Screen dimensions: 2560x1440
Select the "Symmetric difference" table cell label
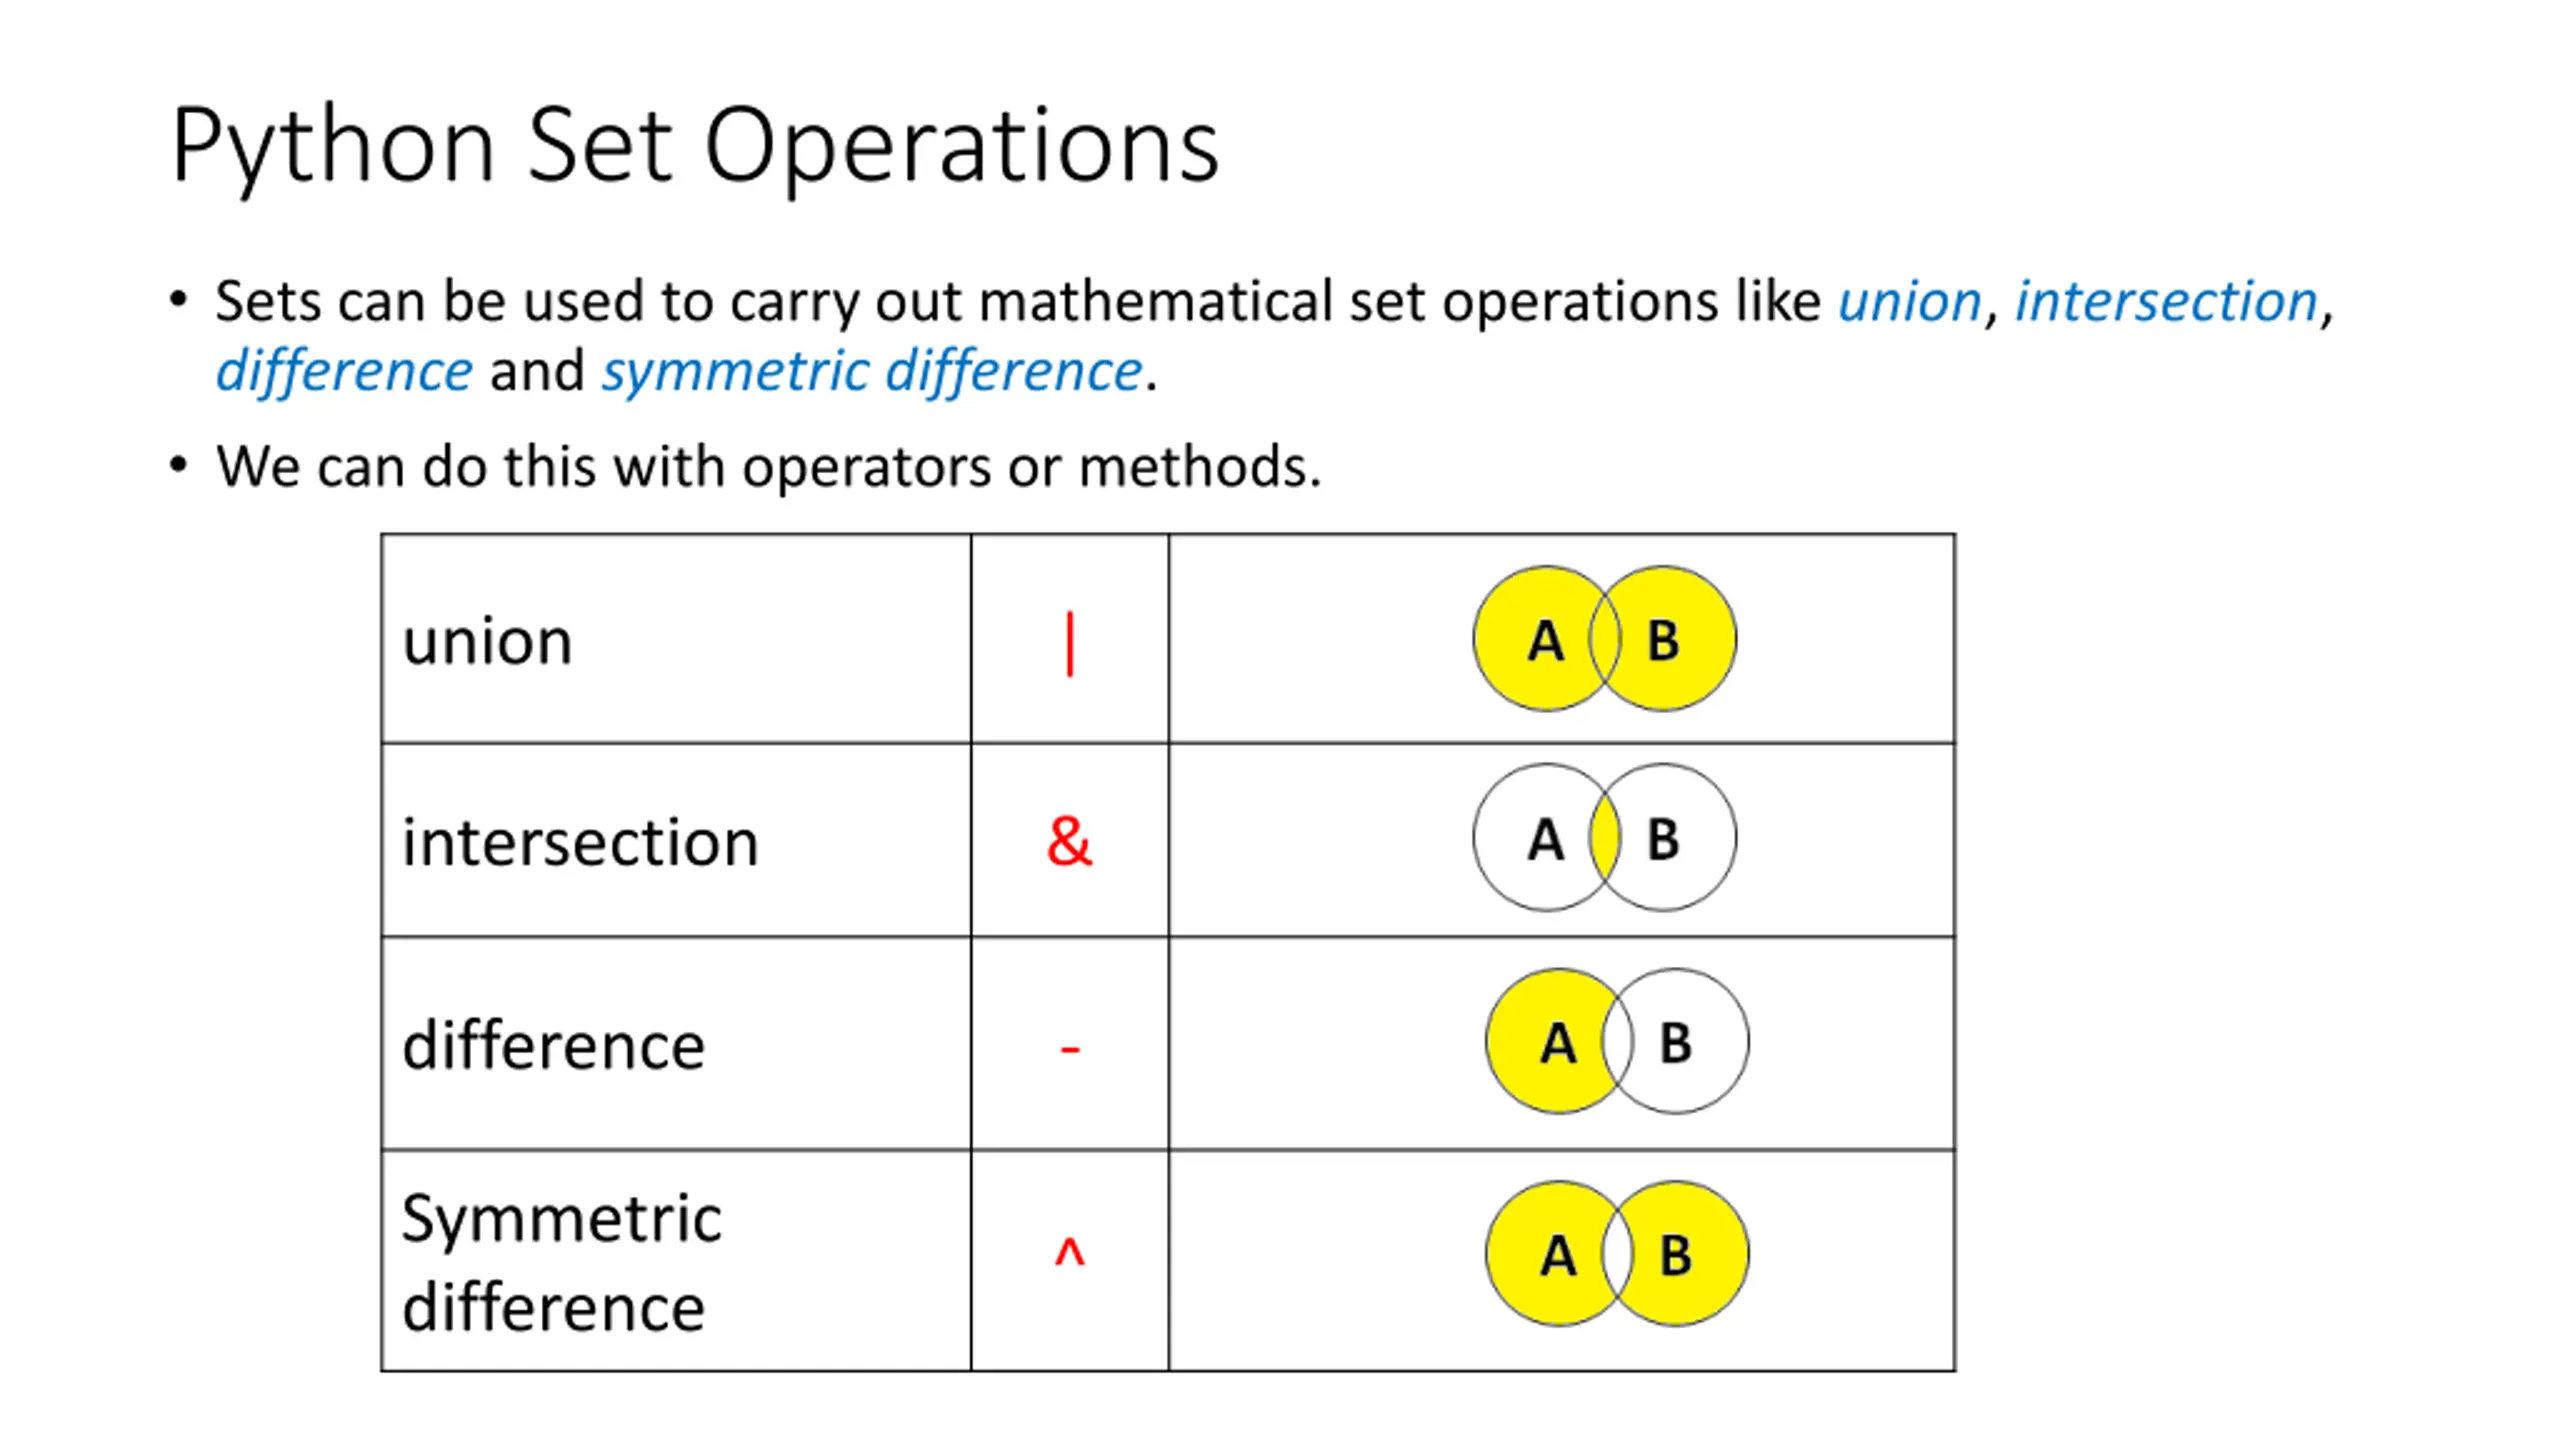pyautogui.click(x=560, y=1262)
